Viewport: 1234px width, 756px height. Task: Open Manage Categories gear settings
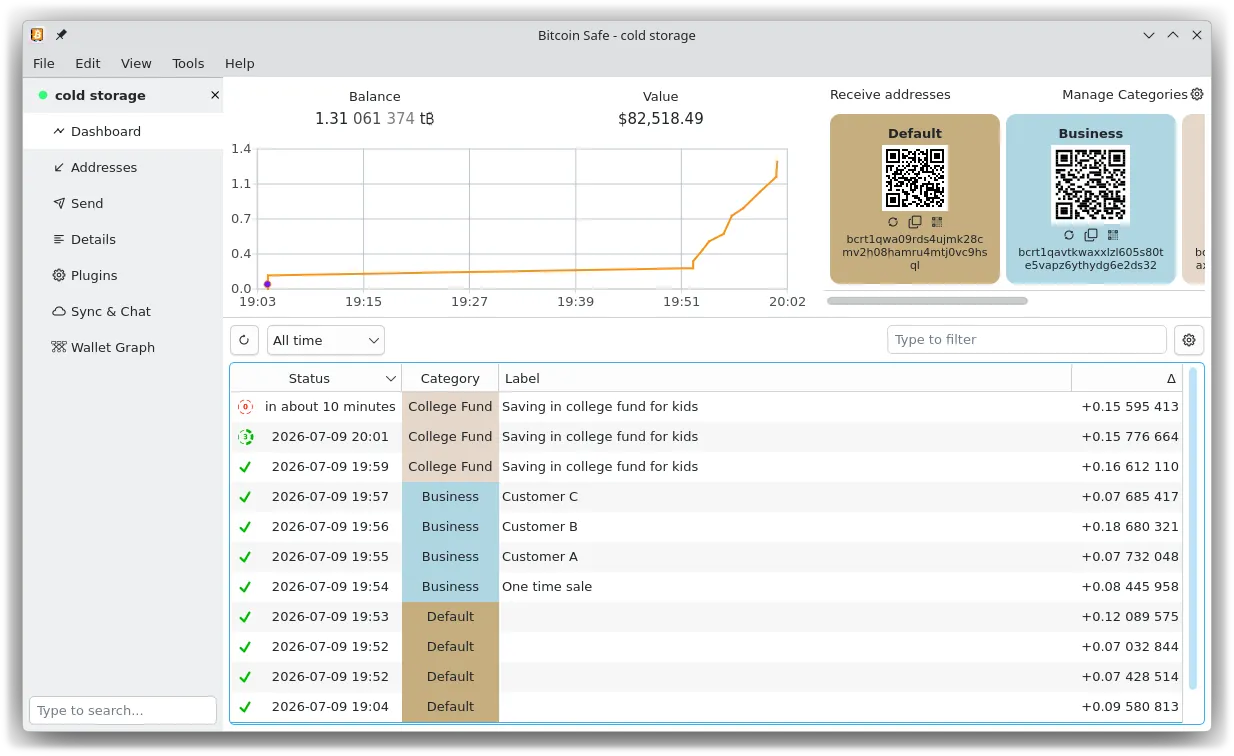[1197, 95]
